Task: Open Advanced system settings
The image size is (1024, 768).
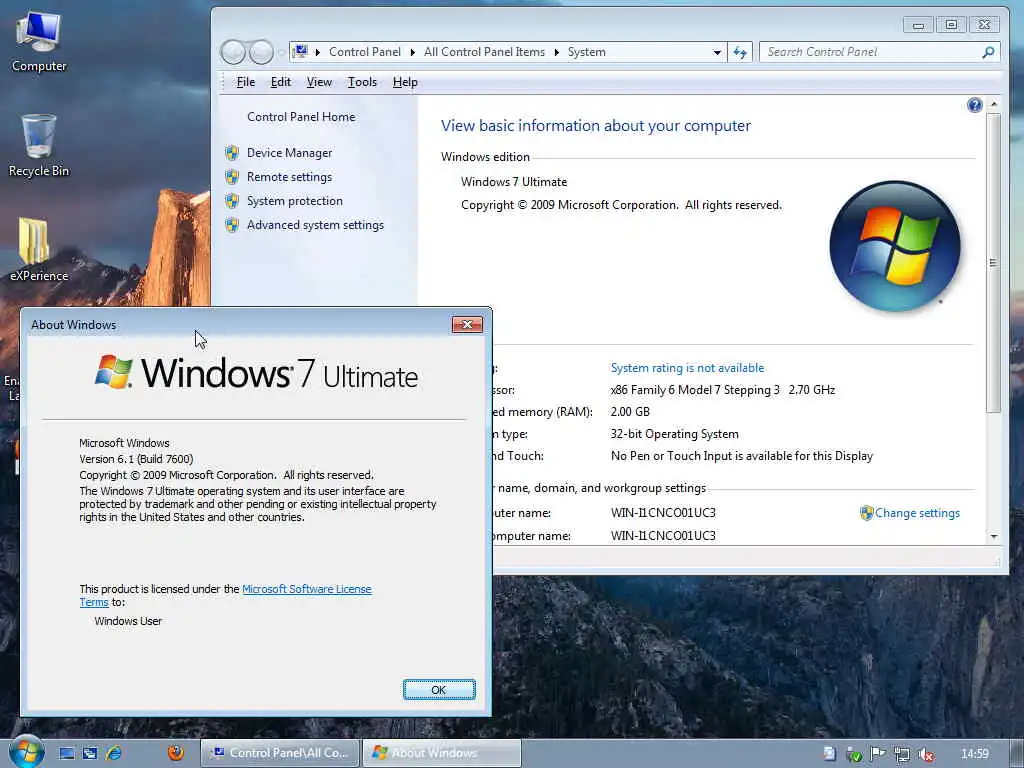Action: (x=315, y=225)
